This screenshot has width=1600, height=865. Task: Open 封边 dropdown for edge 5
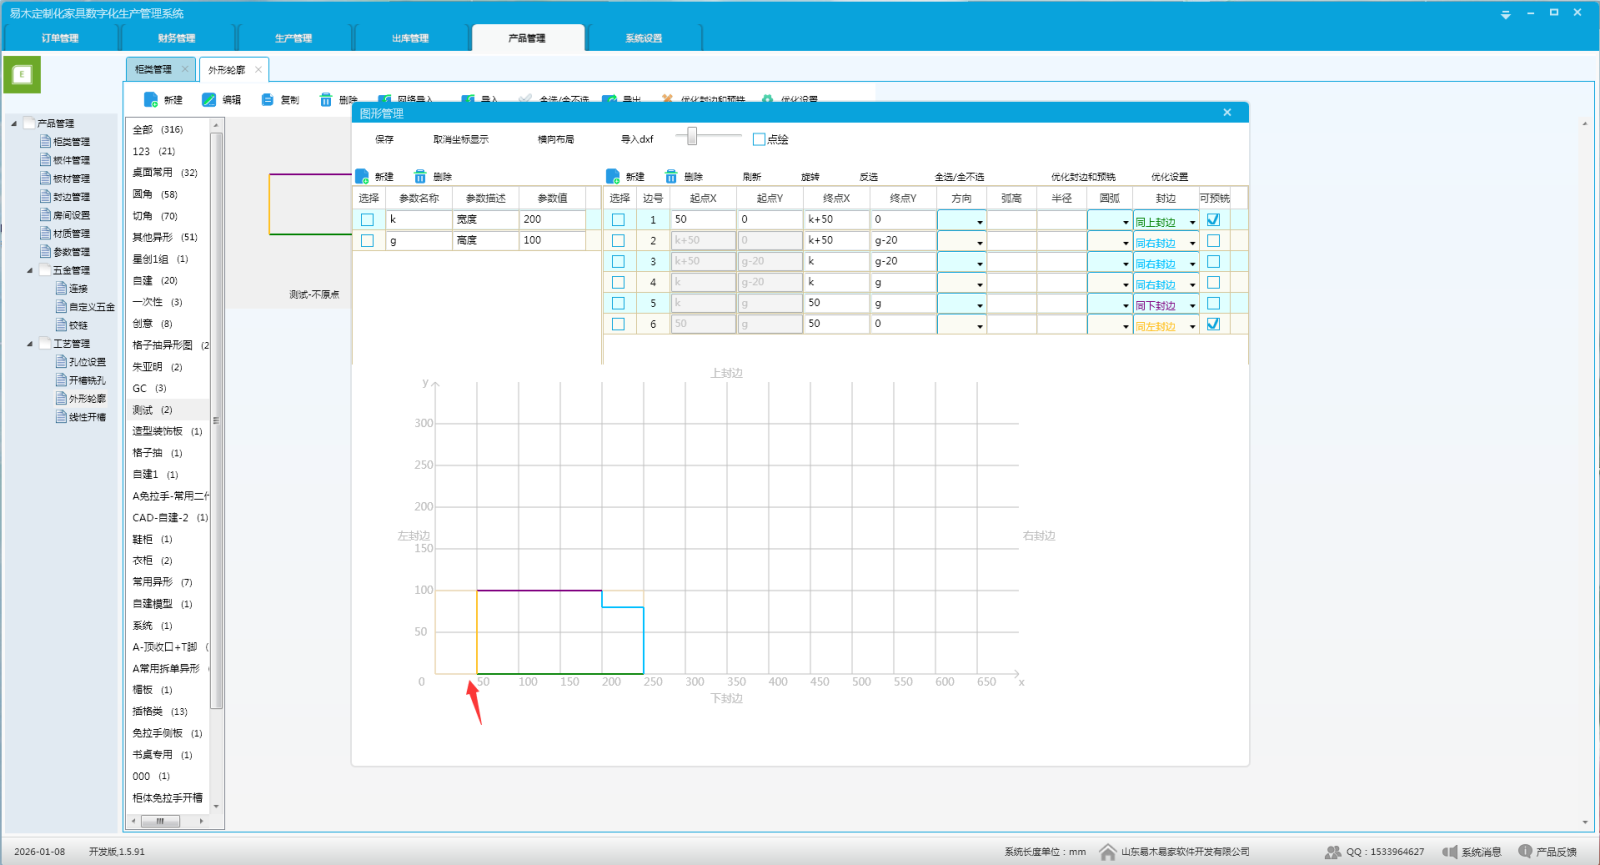pyautogui.click(x=1192, y=305)
